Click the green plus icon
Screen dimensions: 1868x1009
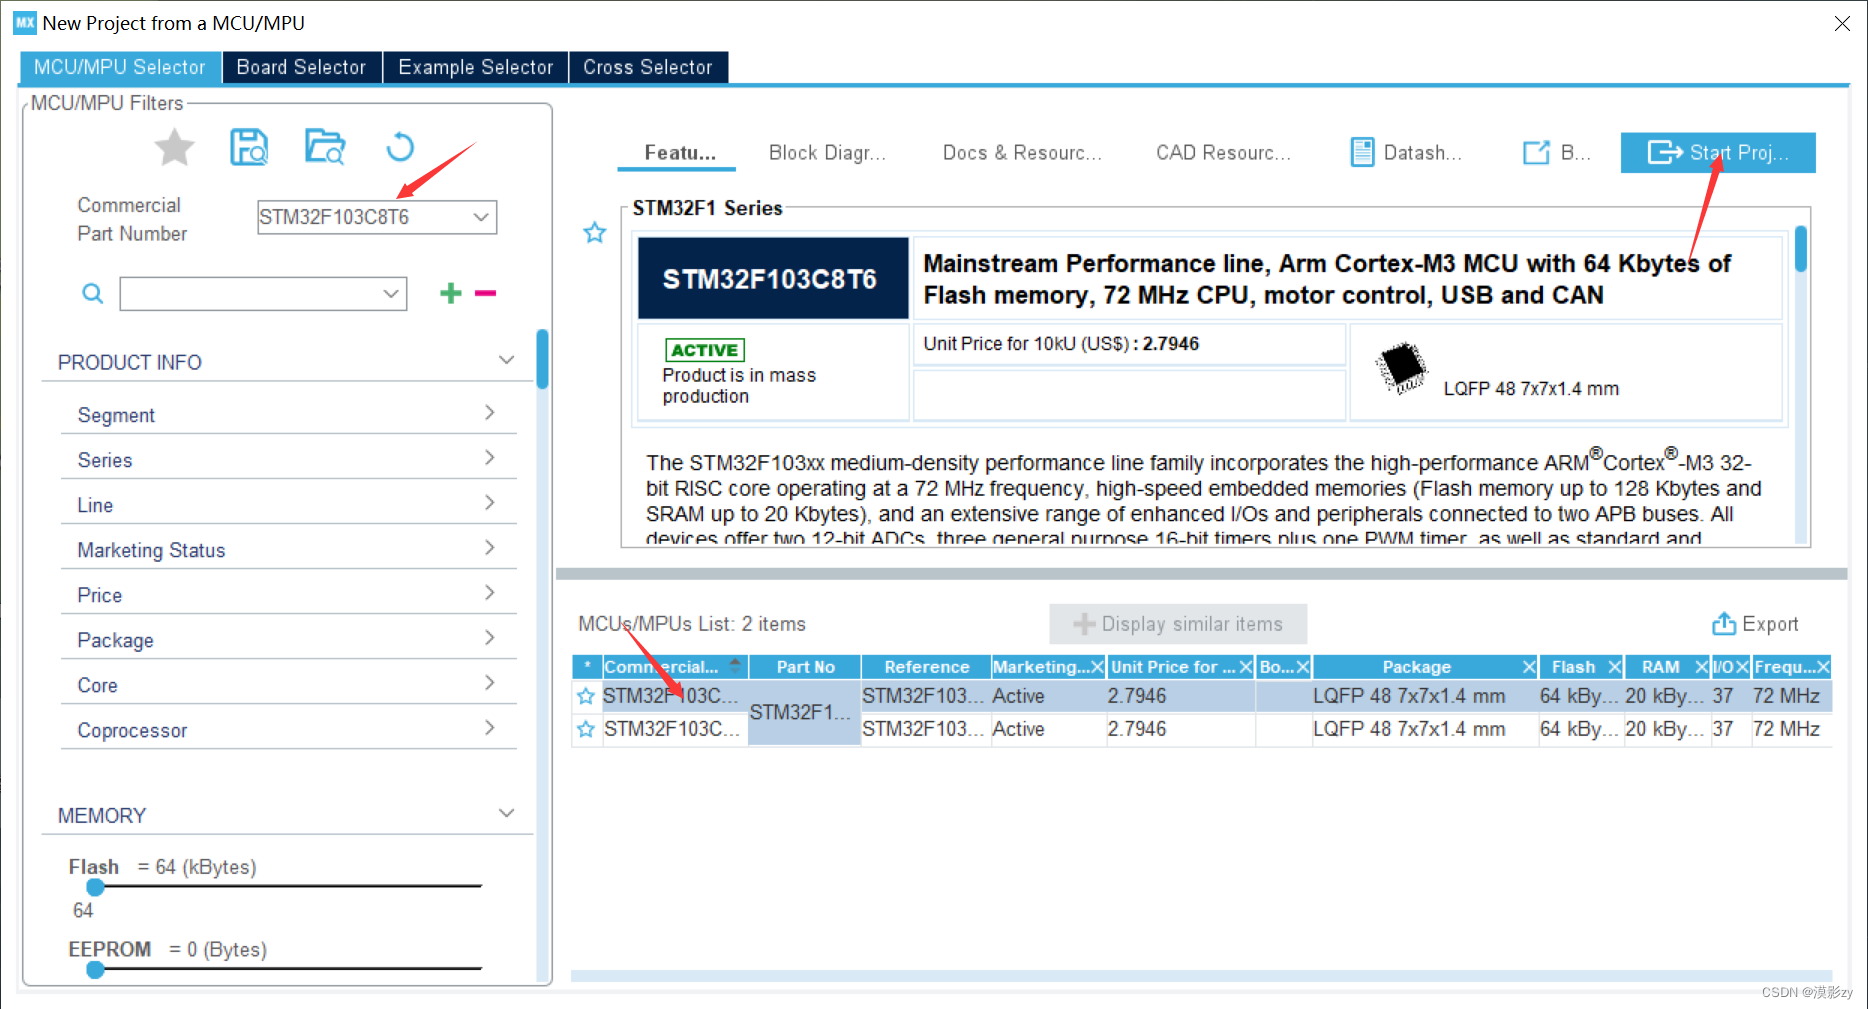451,293
